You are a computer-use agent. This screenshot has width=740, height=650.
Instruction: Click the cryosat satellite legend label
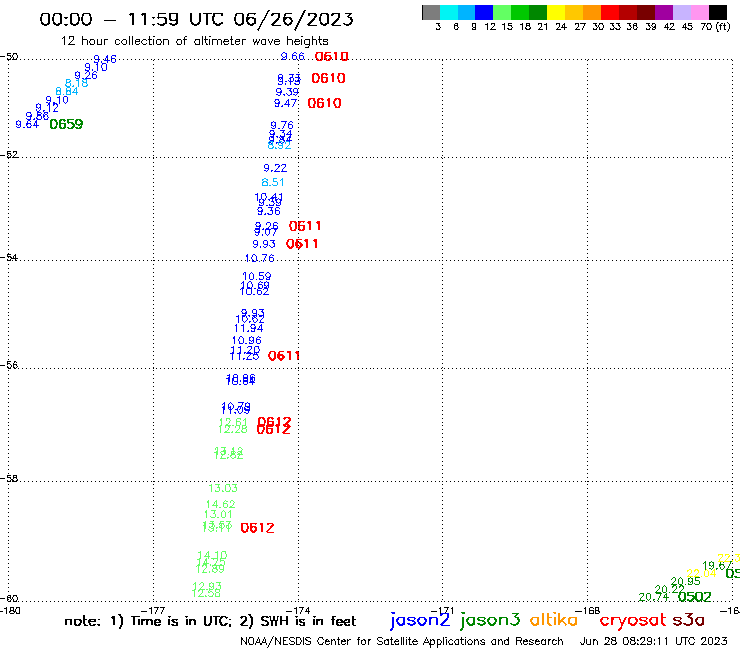pos(633,620)
